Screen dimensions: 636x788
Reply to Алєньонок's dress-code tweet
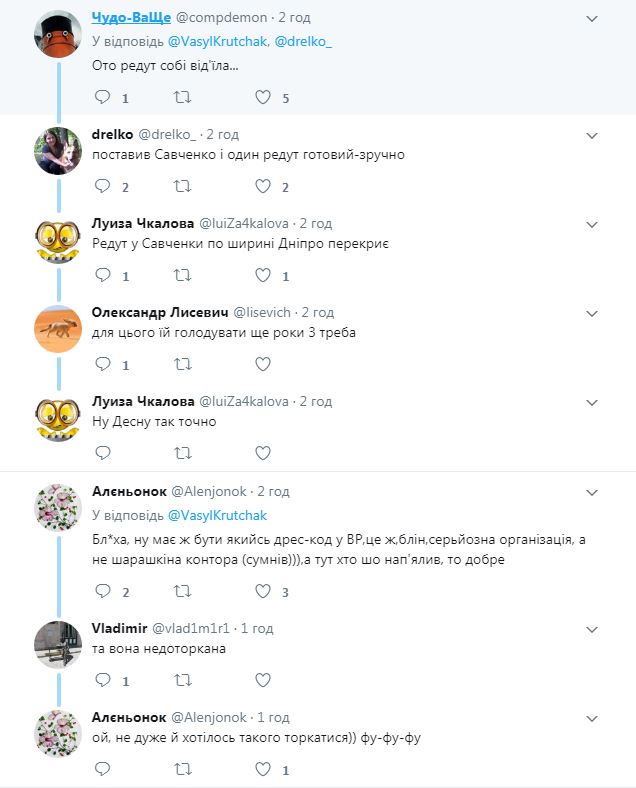tap(101, 592)
